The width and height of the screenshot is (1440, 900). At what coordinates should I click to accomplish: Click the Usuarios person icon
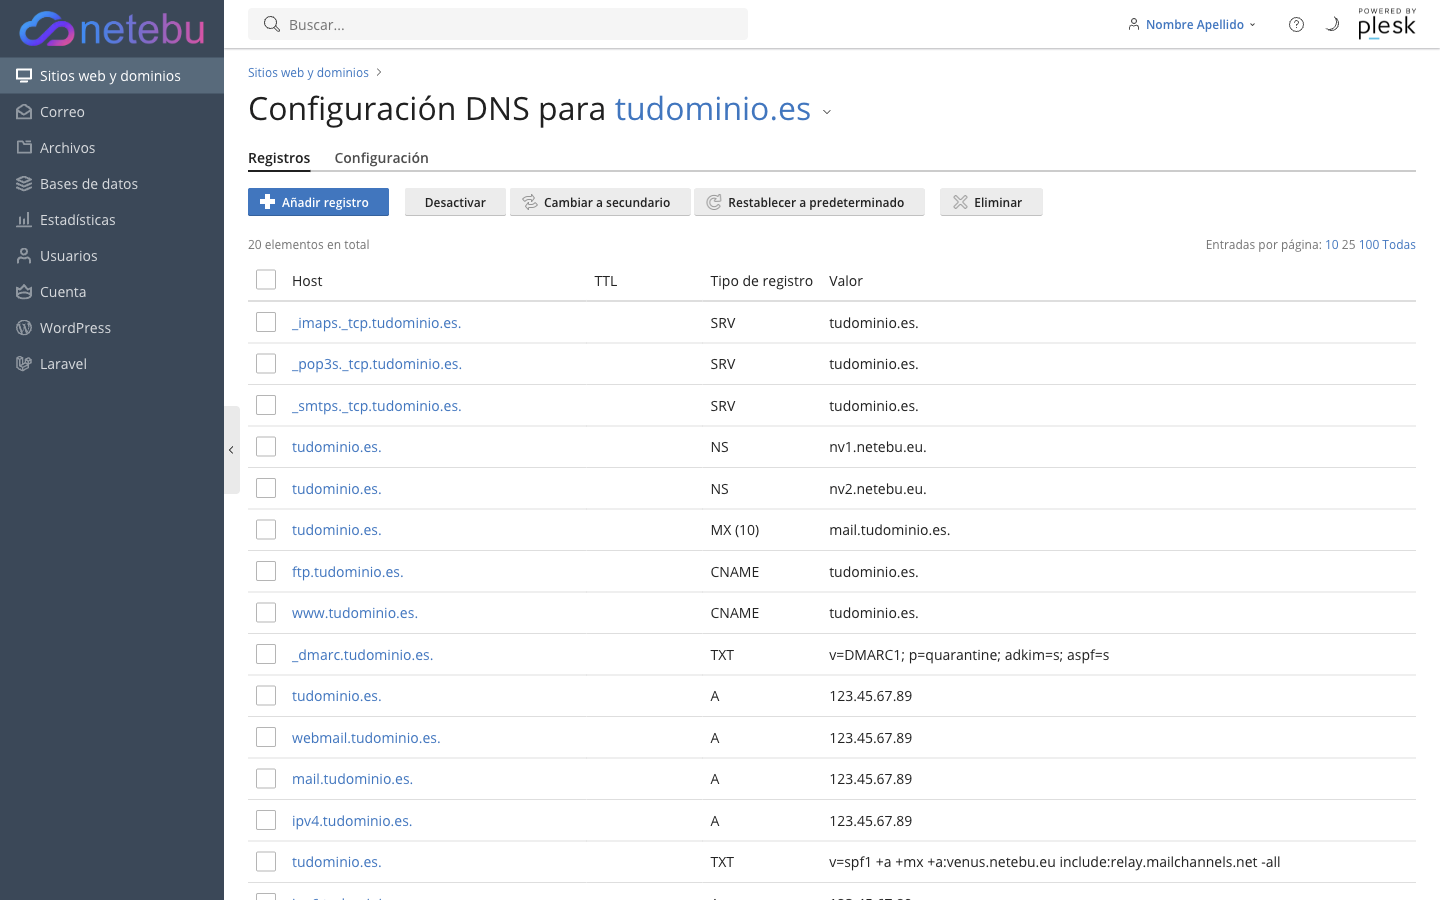pos(24,256)
